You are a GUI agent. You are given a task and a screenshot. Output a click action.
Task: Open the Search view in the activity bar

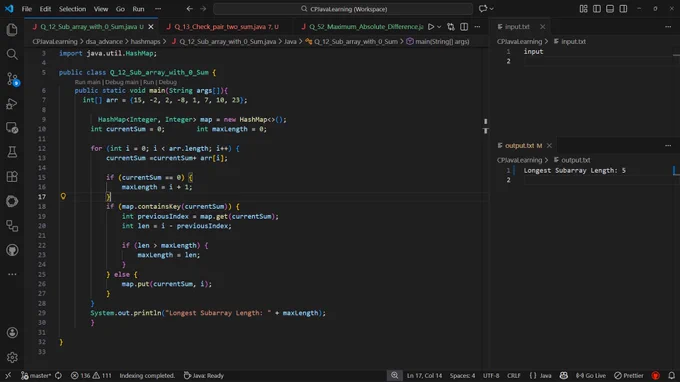click(12, 54)
